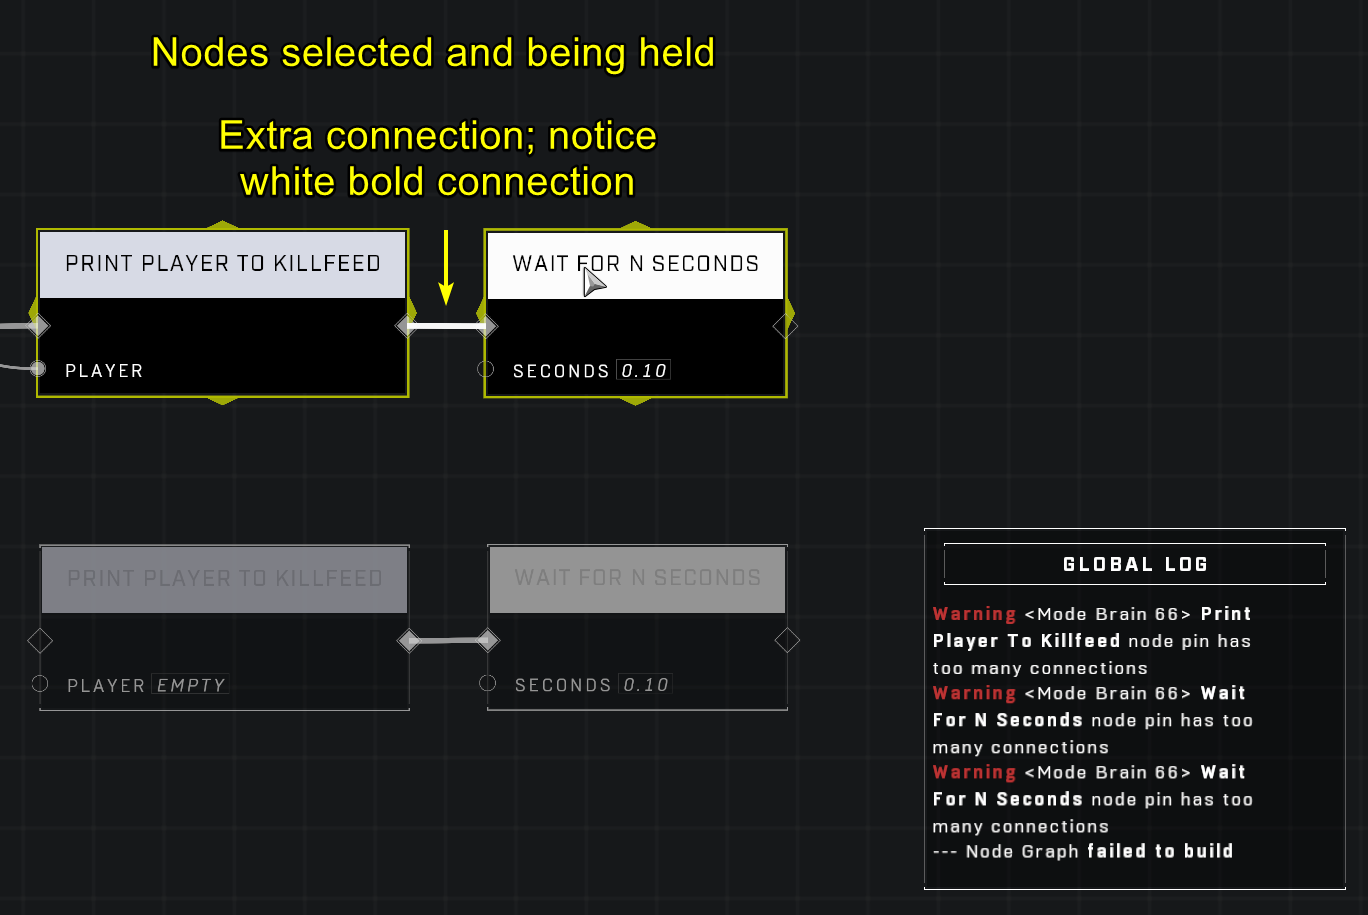1368x915 pixels.
Task: Edit Seconds 0.10 value on selected Wait node
Action: pyautogui.click(x=643, y=371)
